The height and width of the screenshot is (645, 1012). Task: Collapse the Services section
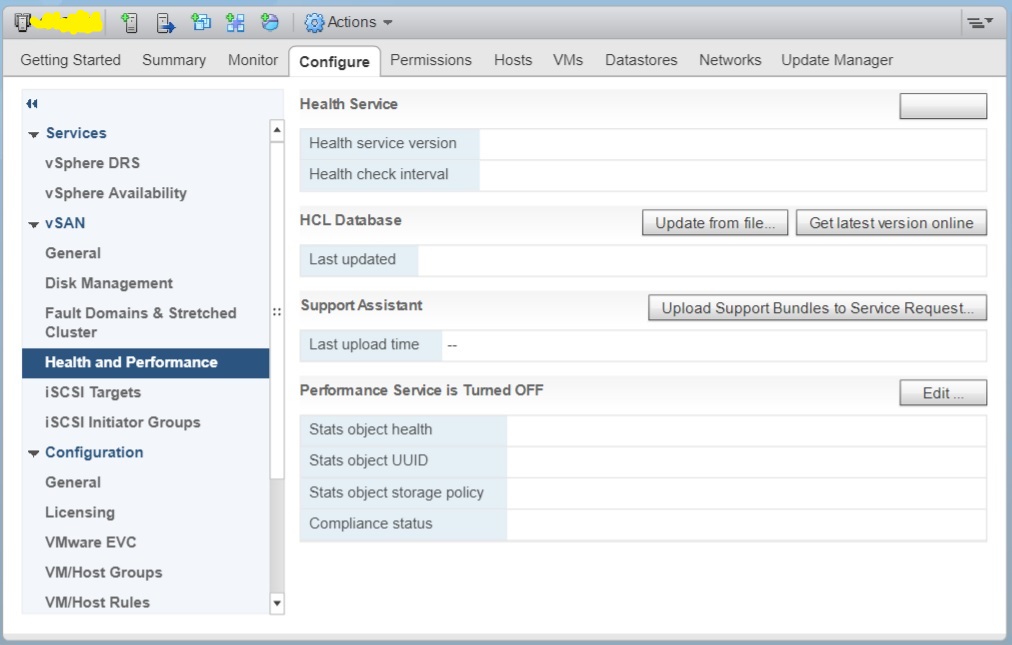[32, 133]
